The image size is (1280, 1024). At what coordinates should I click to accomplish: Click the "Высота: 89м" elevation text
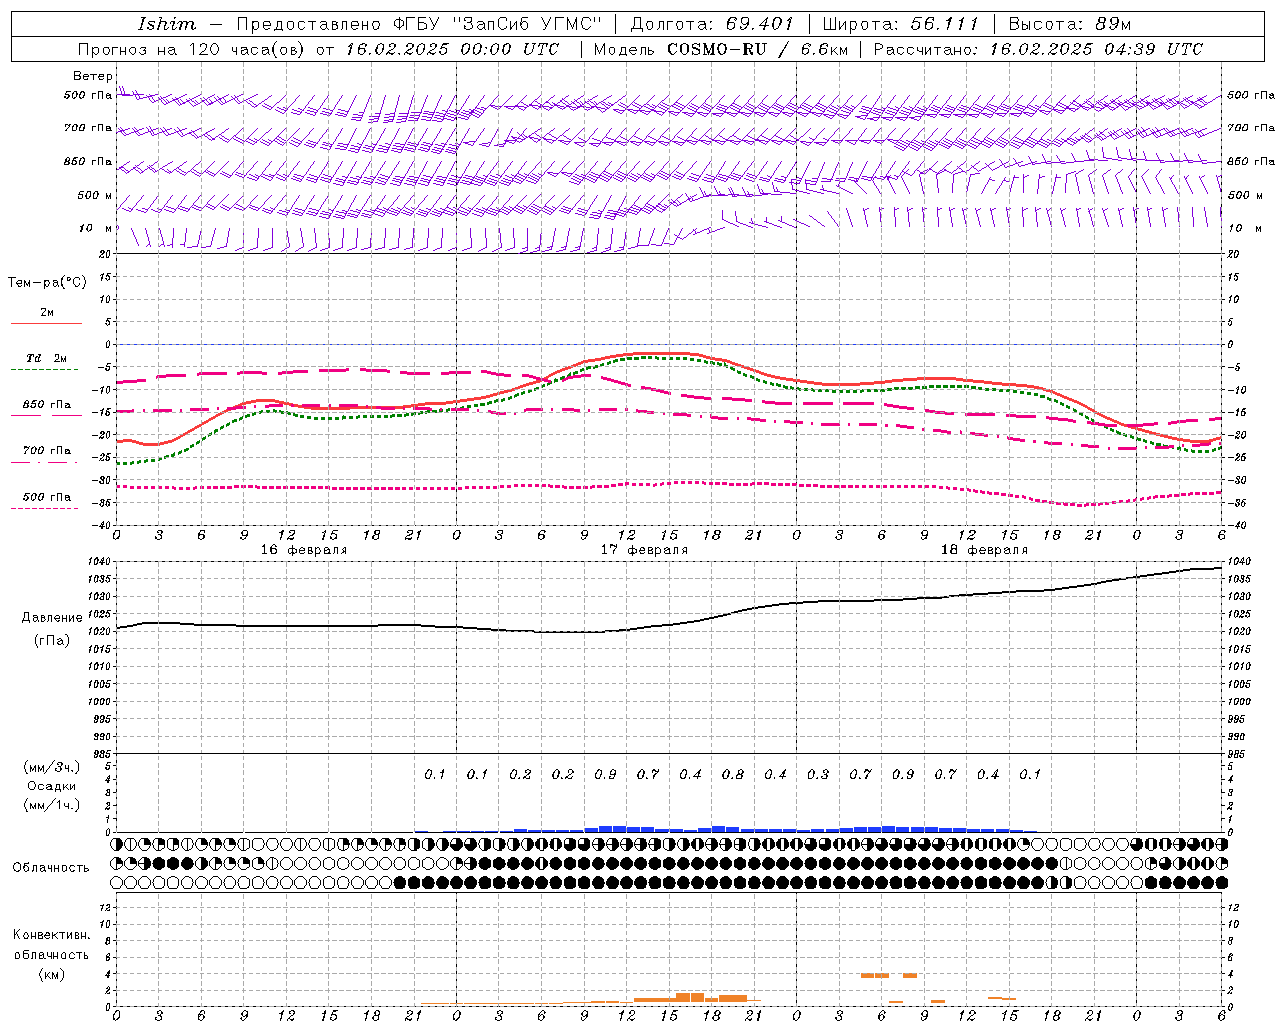click(x=1070, y=24)
